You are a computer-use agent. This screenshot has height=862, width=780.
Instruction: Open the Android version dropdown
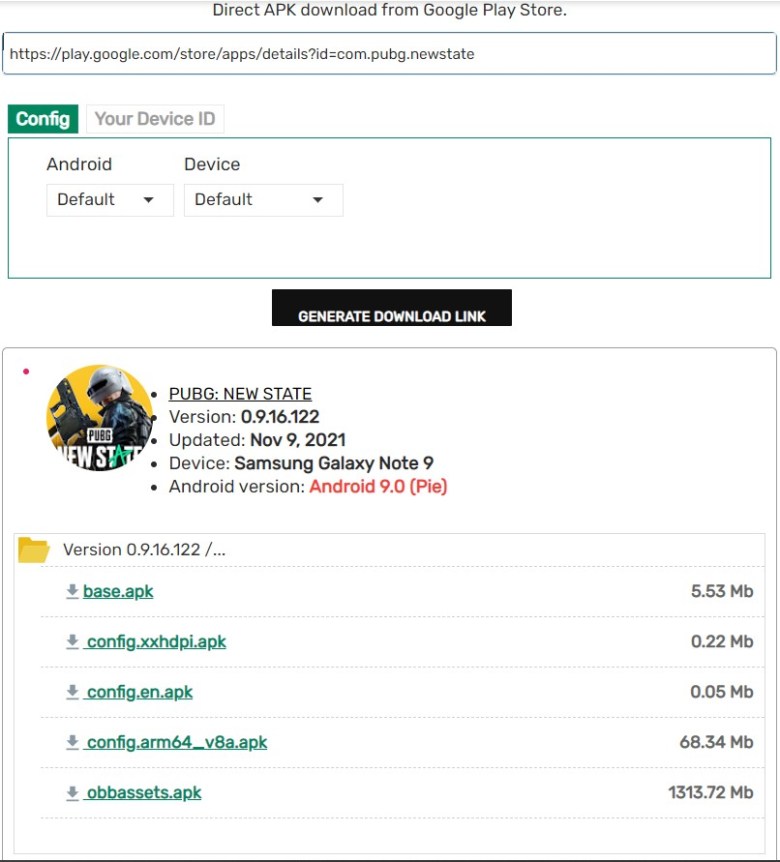pos(110,200)
